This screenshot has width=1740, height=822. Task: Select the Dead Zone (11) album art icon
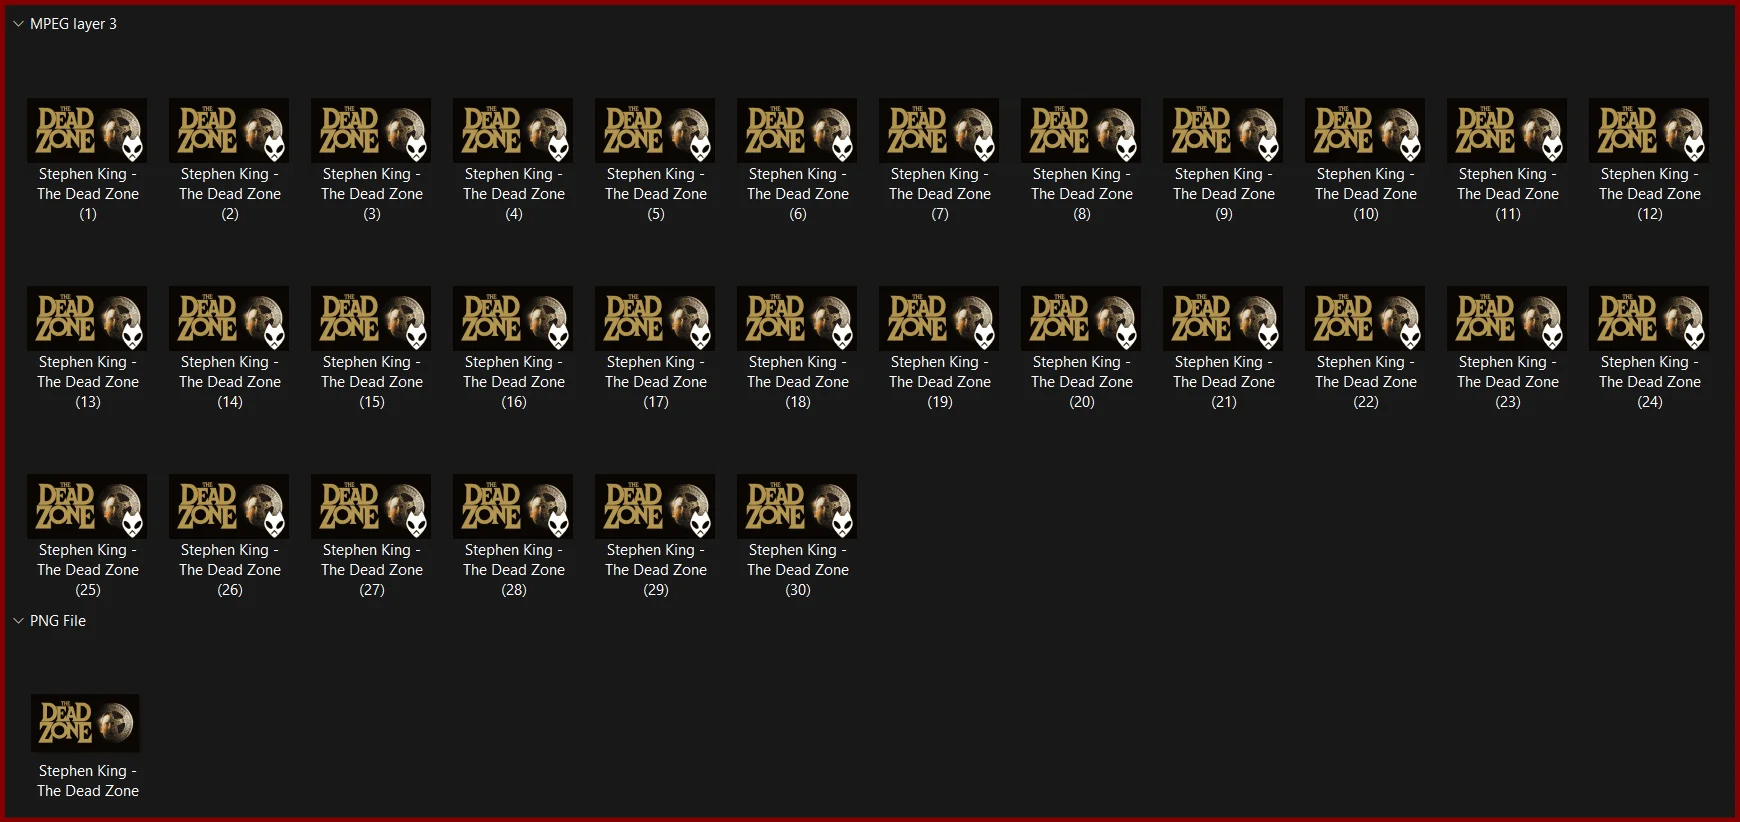coord(1507,130)
